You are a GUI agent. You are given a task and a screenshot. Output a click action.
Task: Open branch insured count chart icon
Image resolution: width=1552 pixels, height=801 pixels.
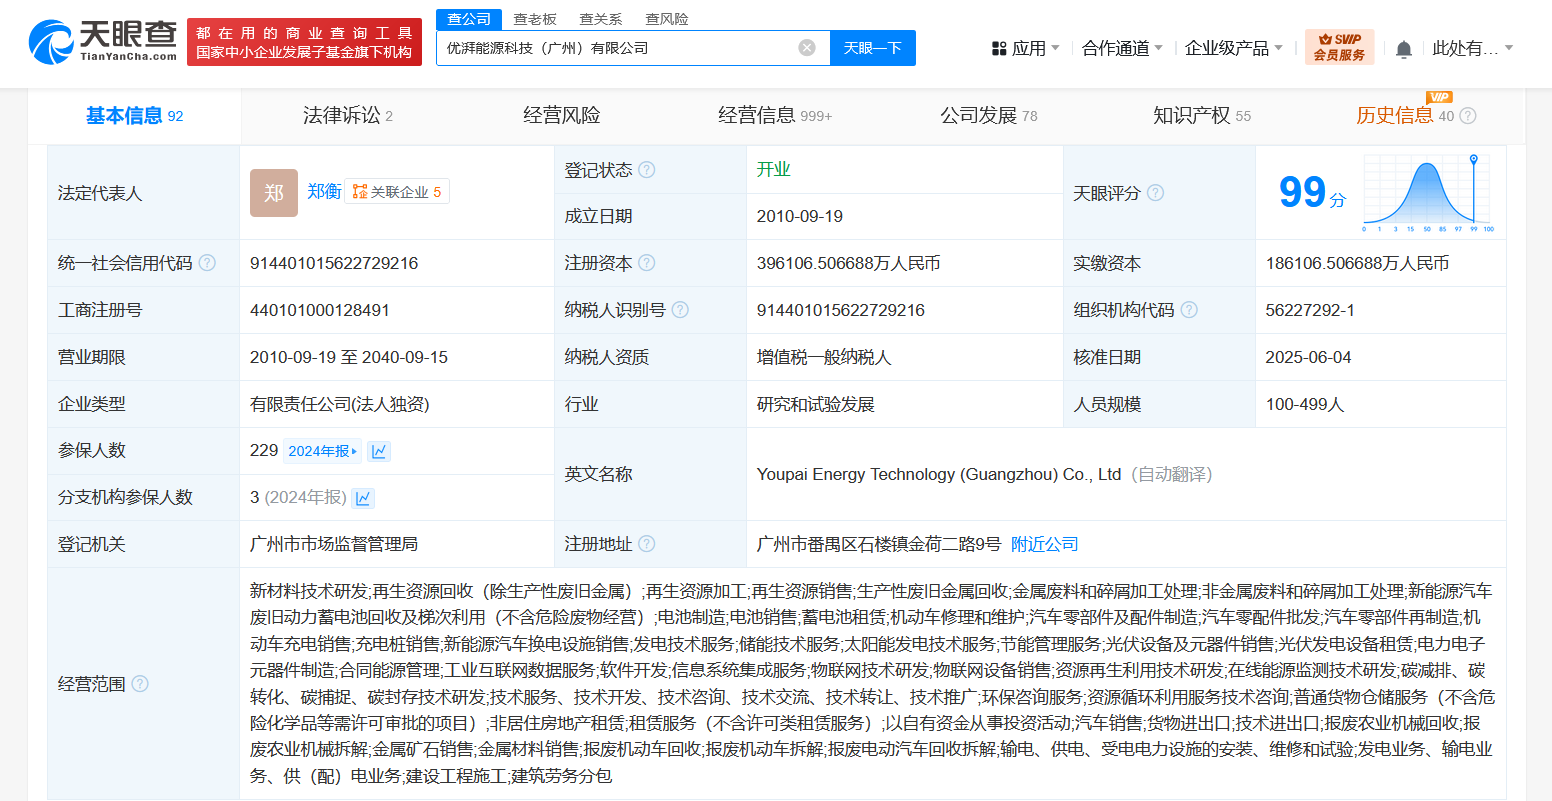pyautogui.click(x=364, y=498)
